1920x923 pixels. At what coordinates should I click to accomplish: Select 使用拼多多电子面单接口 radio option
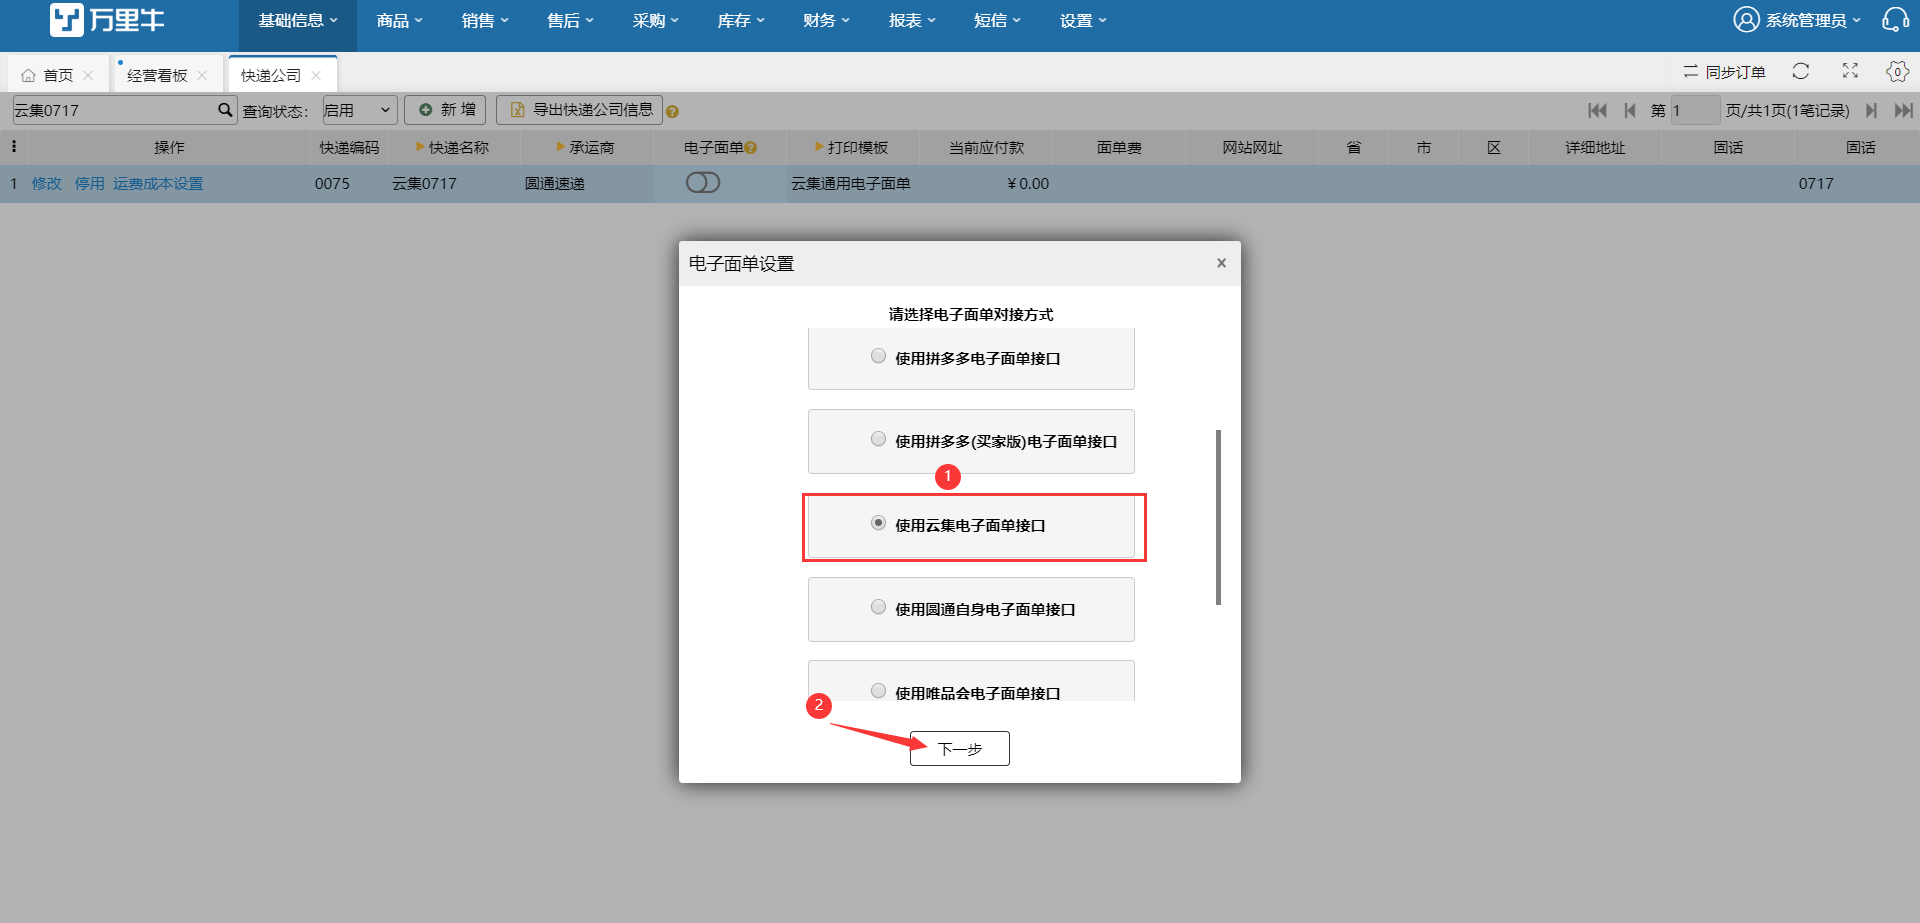tap(878, 356)
